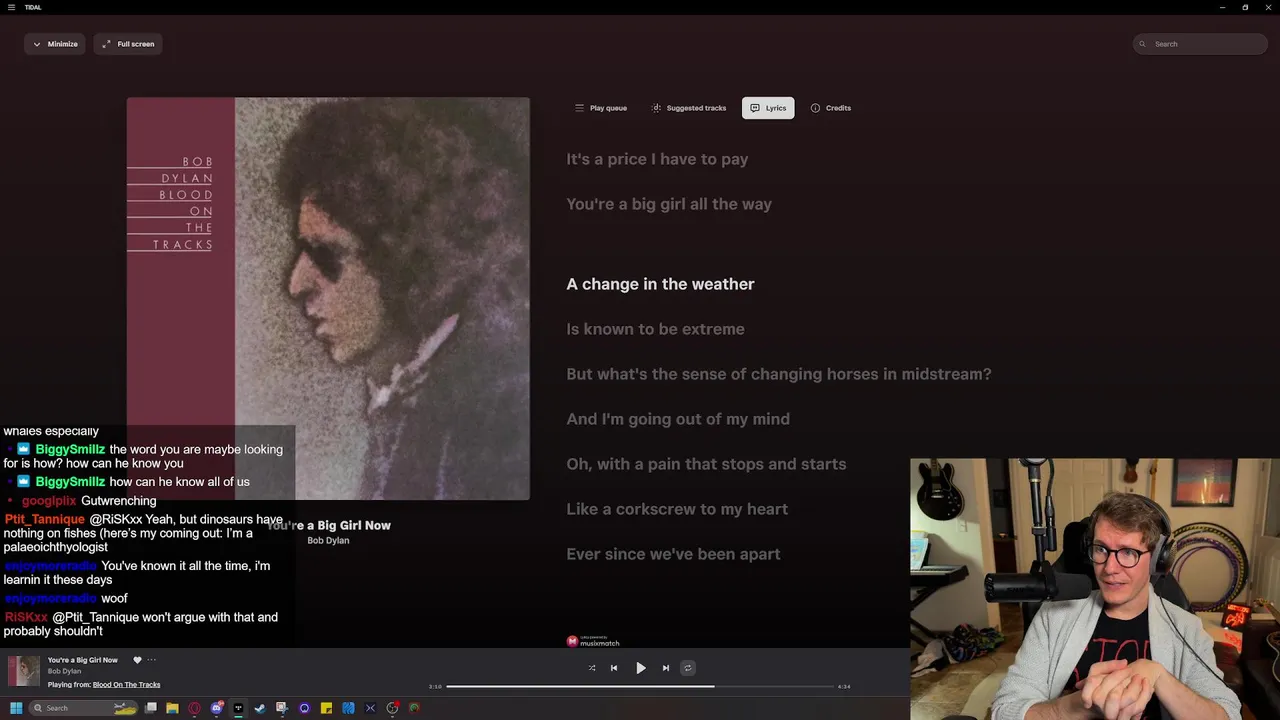1280x720 pixels.
Task: Click lyric "Is known to be extreme"
Action: (x=655, y=329)
